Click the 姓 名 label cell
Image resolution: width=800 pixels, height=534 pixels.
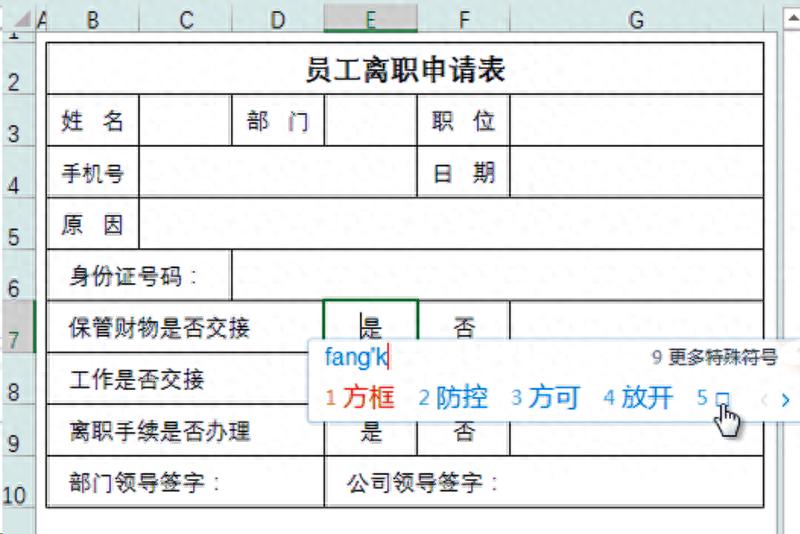coord(92,121)
